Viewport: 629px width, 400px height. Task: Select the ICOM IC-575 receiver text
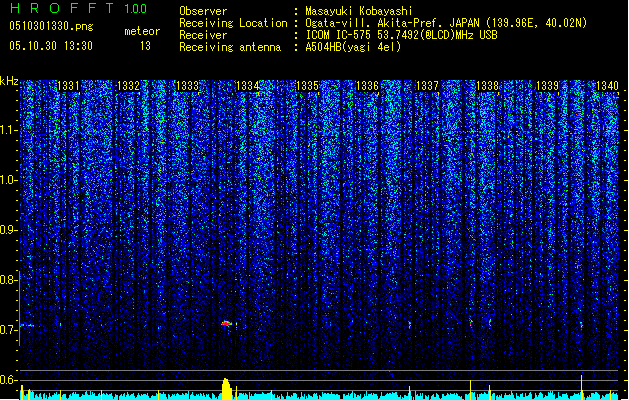[x=402, y=35]
